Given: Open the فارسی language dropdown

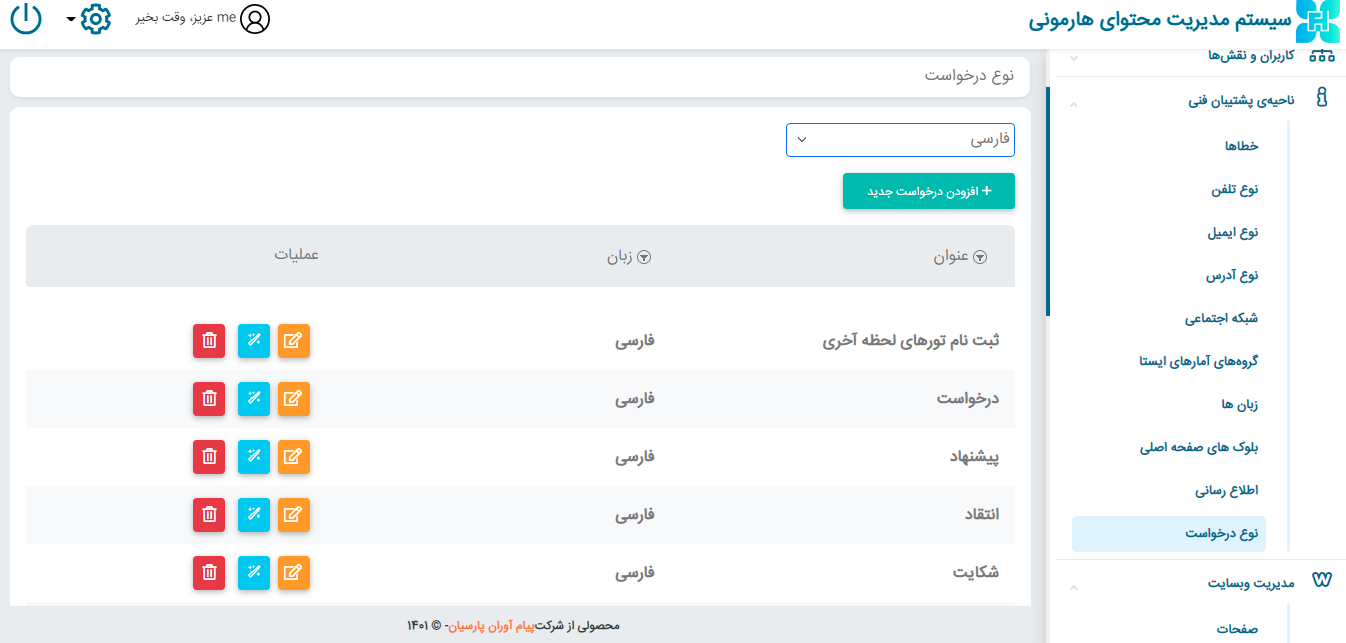Looking at the screenshot, I should pos(900,141).
